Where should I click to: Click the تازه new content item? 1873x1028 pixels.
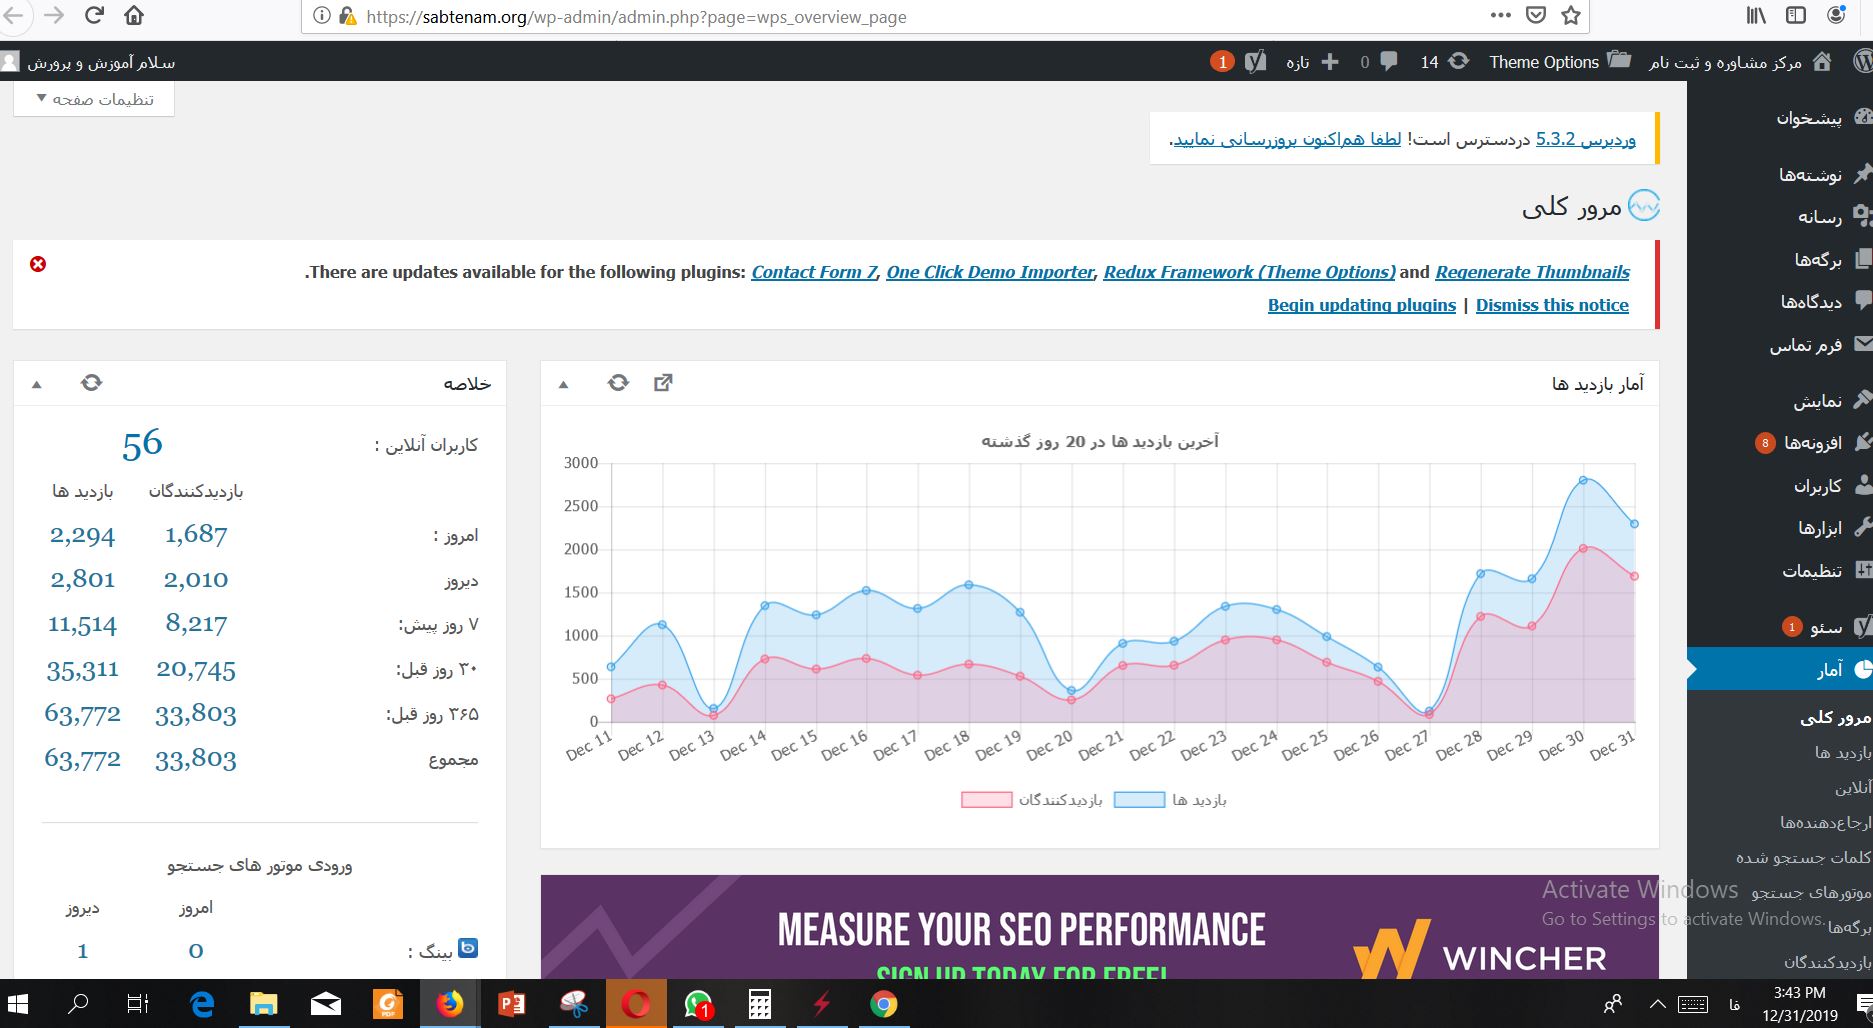coord(1312,62)
